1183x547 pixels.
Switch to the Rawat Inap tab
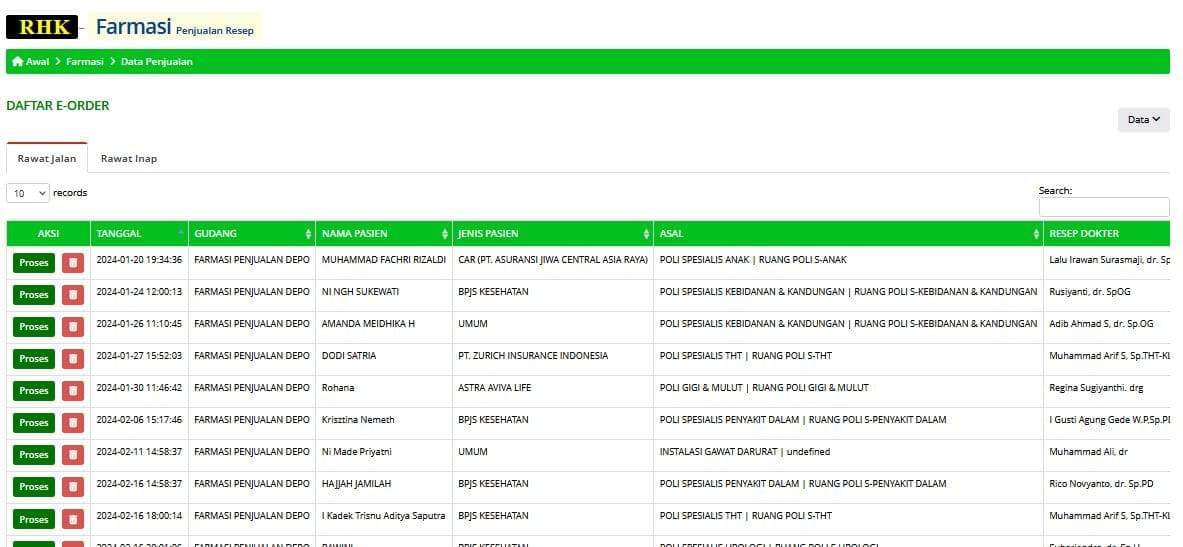[128, 159]
